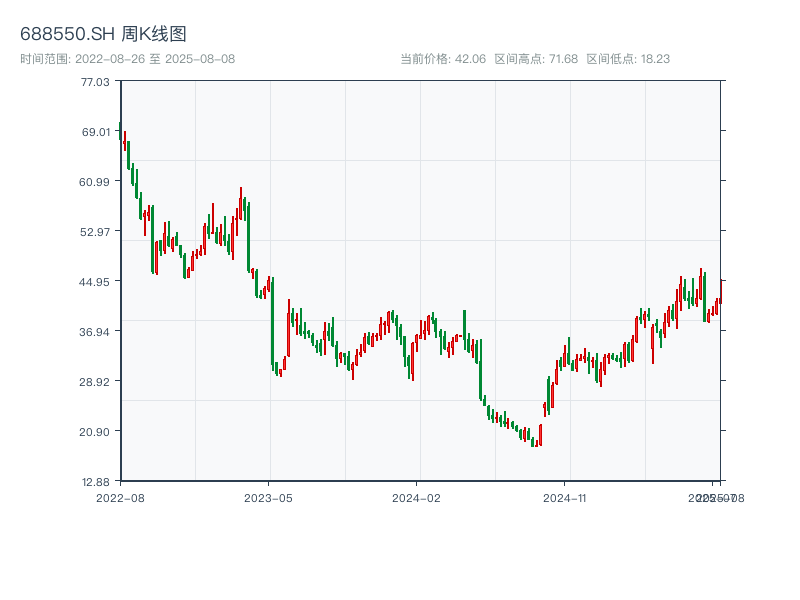
Task: Click the 当前价格 42.06 label
Action: click(443, 59)
